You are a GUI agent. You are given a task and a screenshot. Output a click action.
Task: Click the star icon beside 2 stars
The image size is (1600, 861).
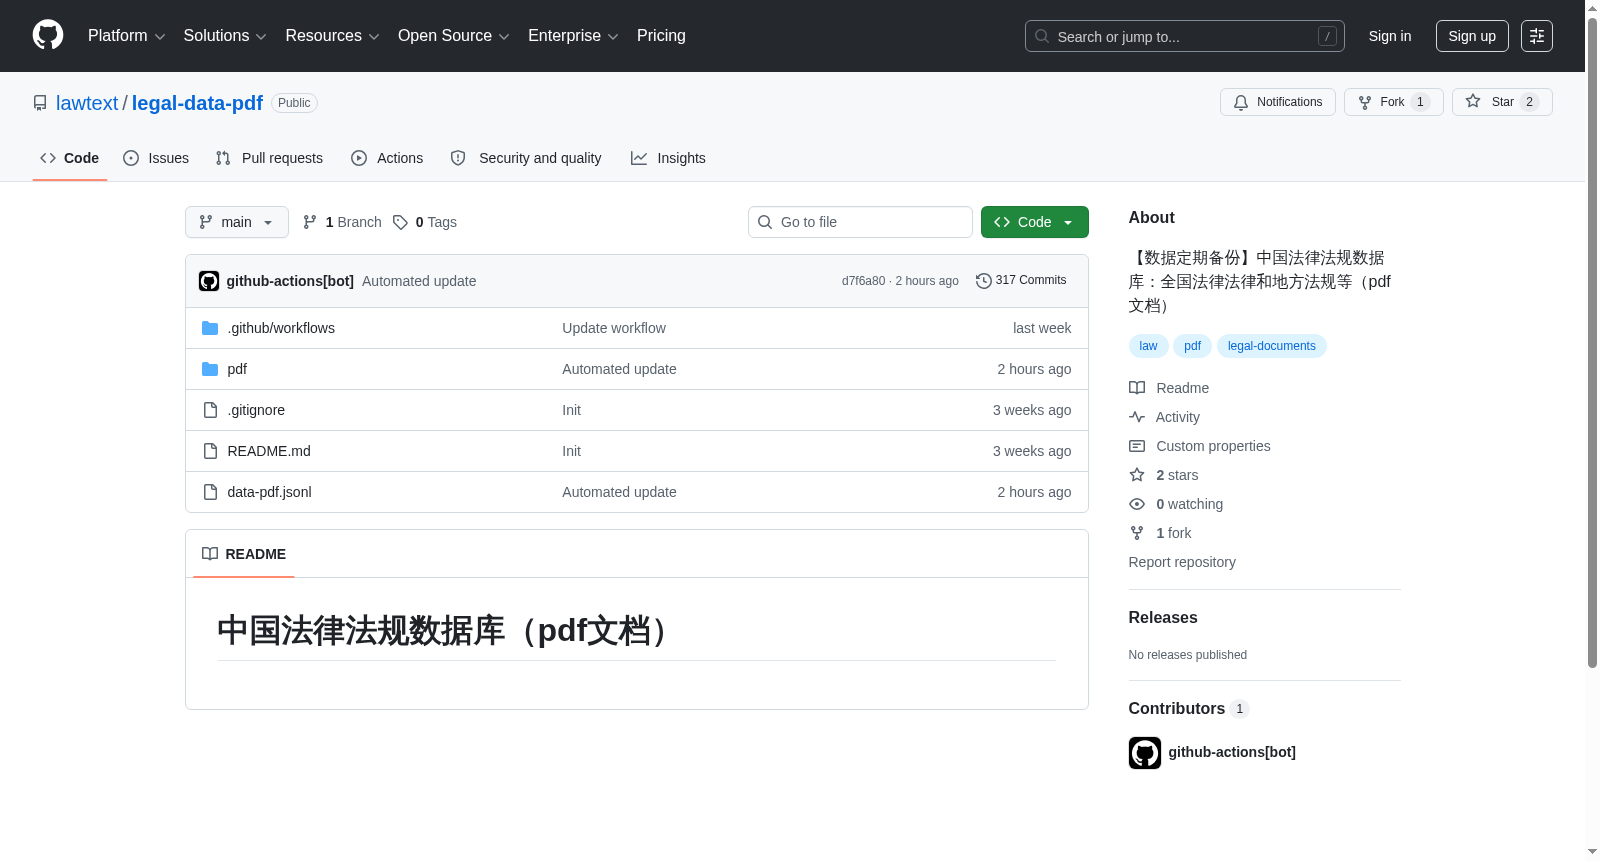(1137, 475)
